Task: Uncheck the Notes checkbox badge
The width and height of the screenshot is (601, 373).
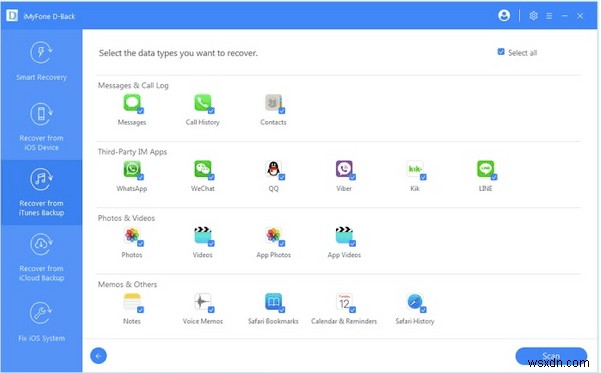Action: tap(141, 310)
